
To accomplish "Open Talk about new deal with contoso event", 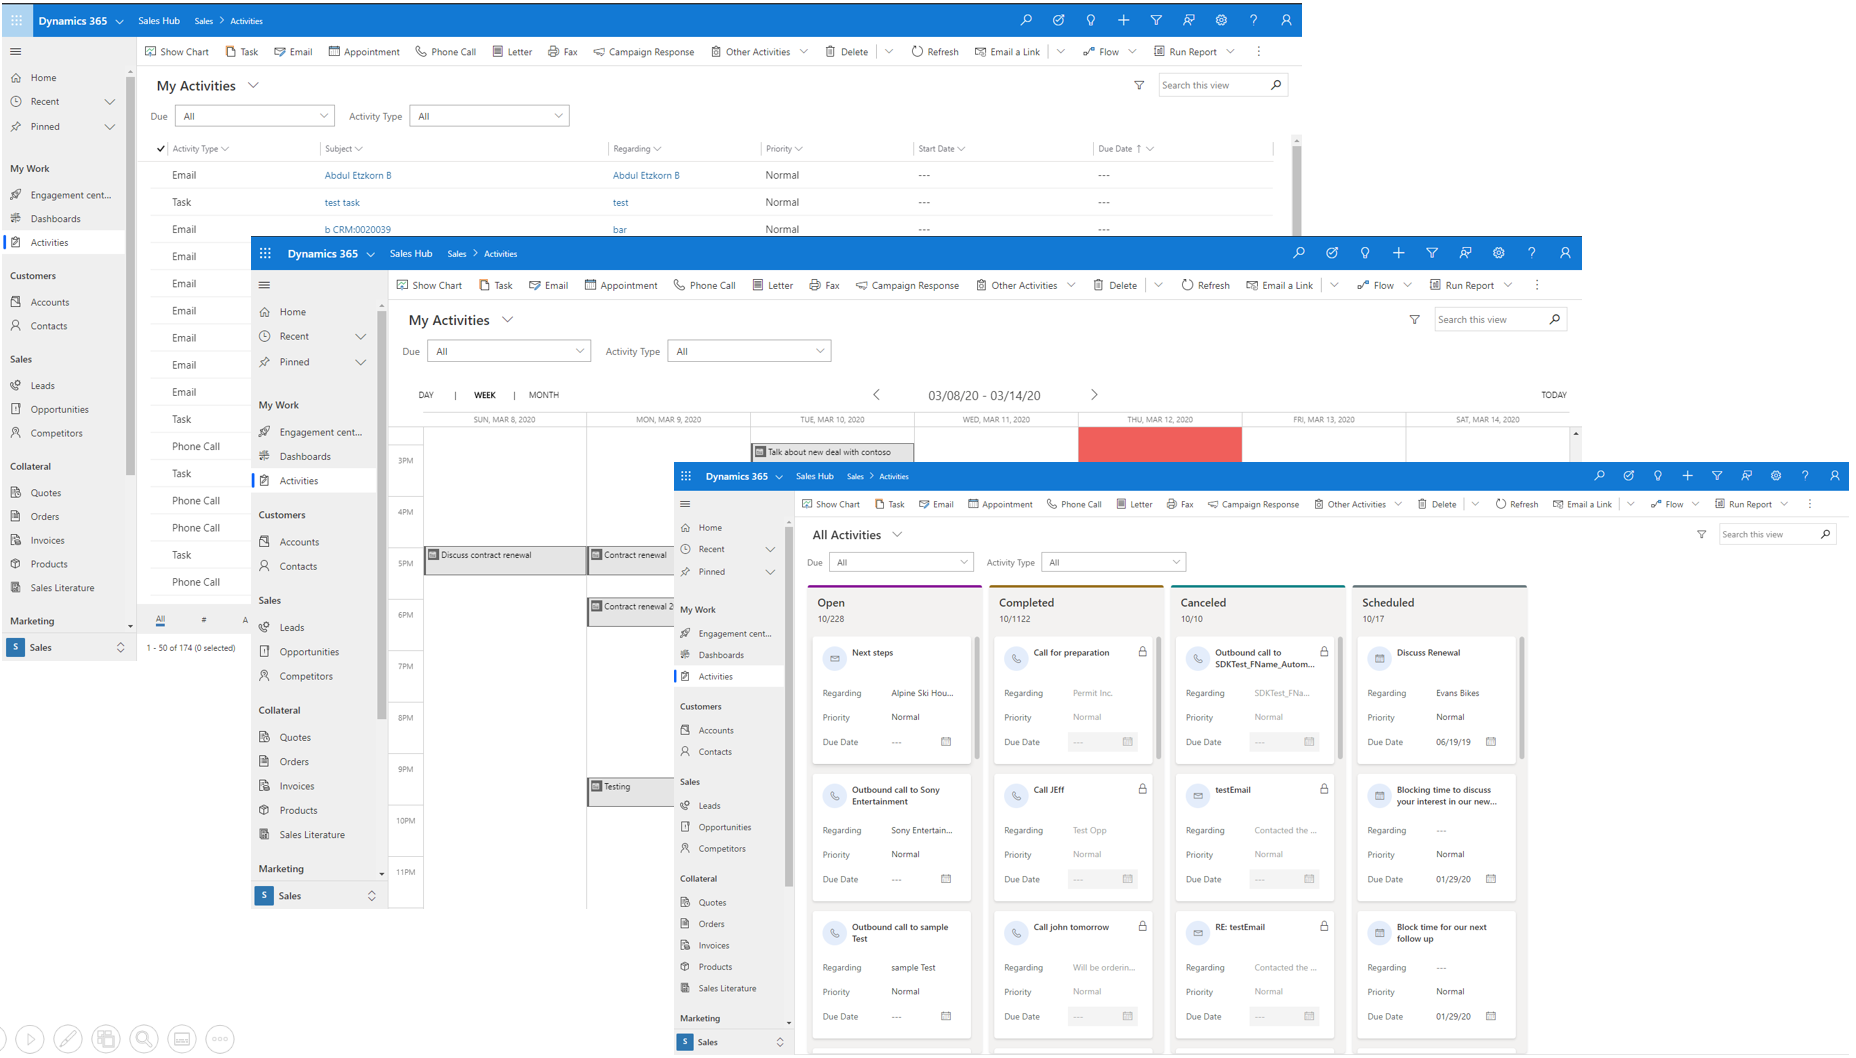I will (832, 452).
